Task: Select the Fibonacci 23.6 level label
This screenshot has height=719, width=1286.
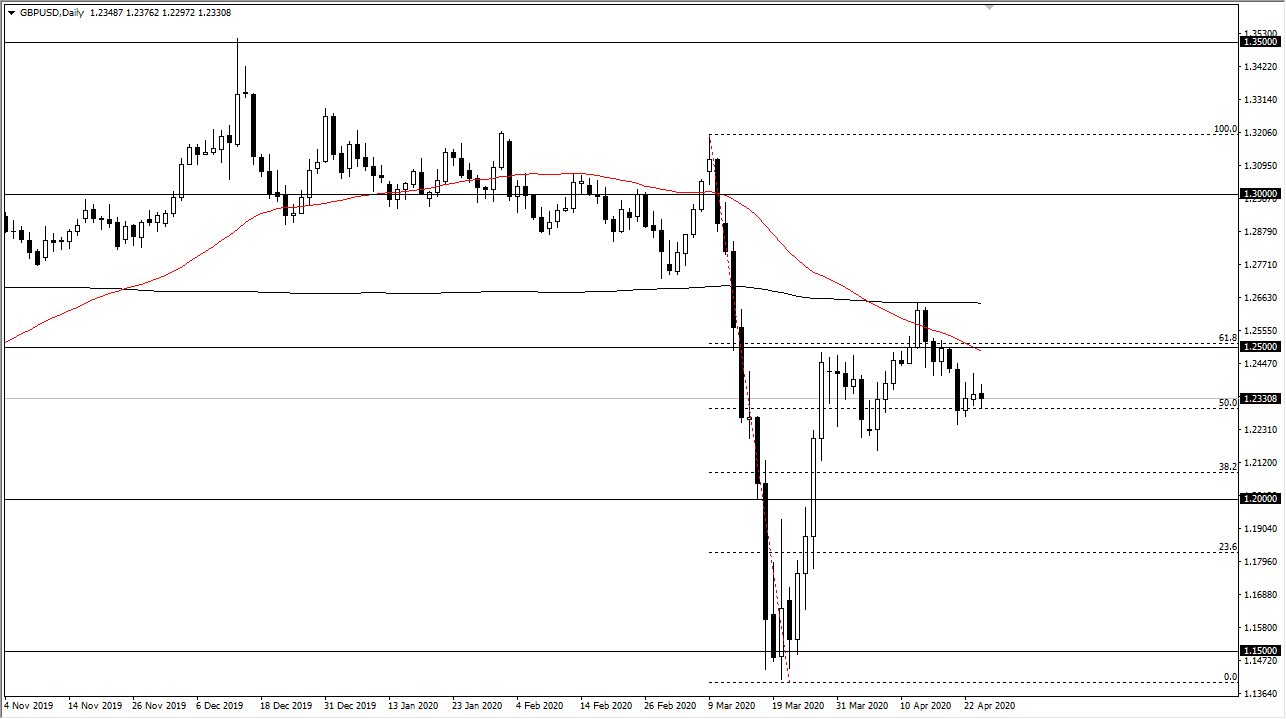Action: (x=1228, y=546)
